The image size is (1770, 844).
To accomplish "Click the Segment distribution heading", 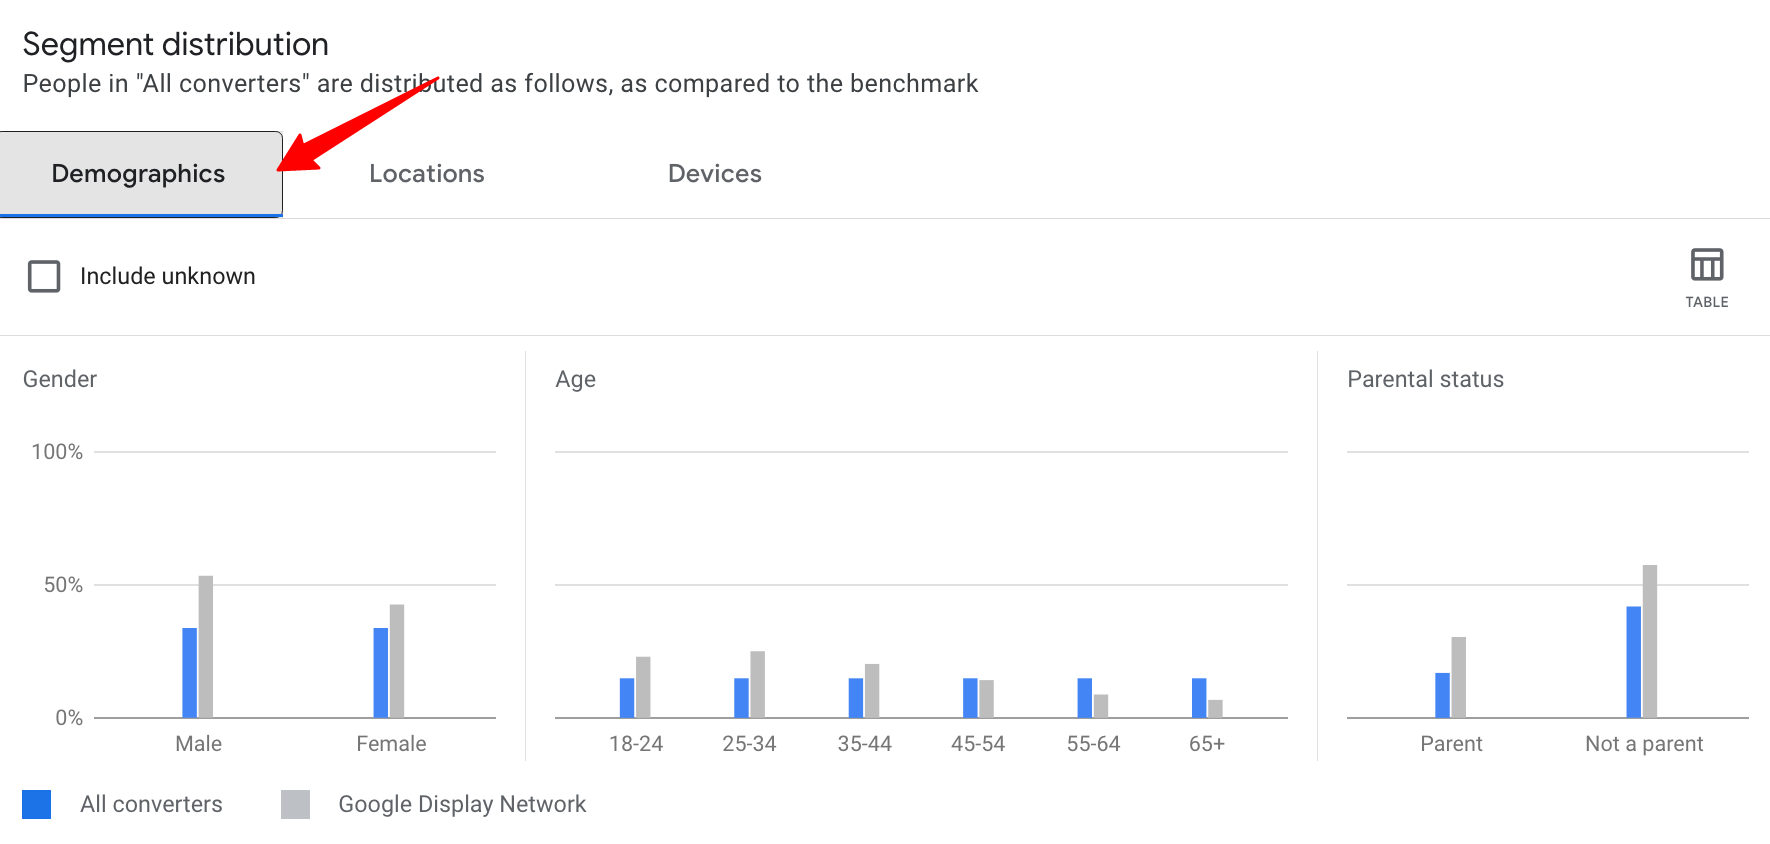I will [176, 44].
